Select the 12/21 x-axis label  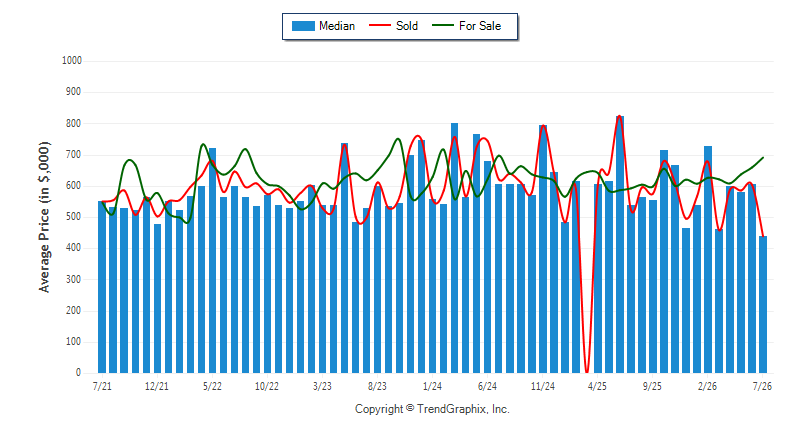tap(157, 386)
